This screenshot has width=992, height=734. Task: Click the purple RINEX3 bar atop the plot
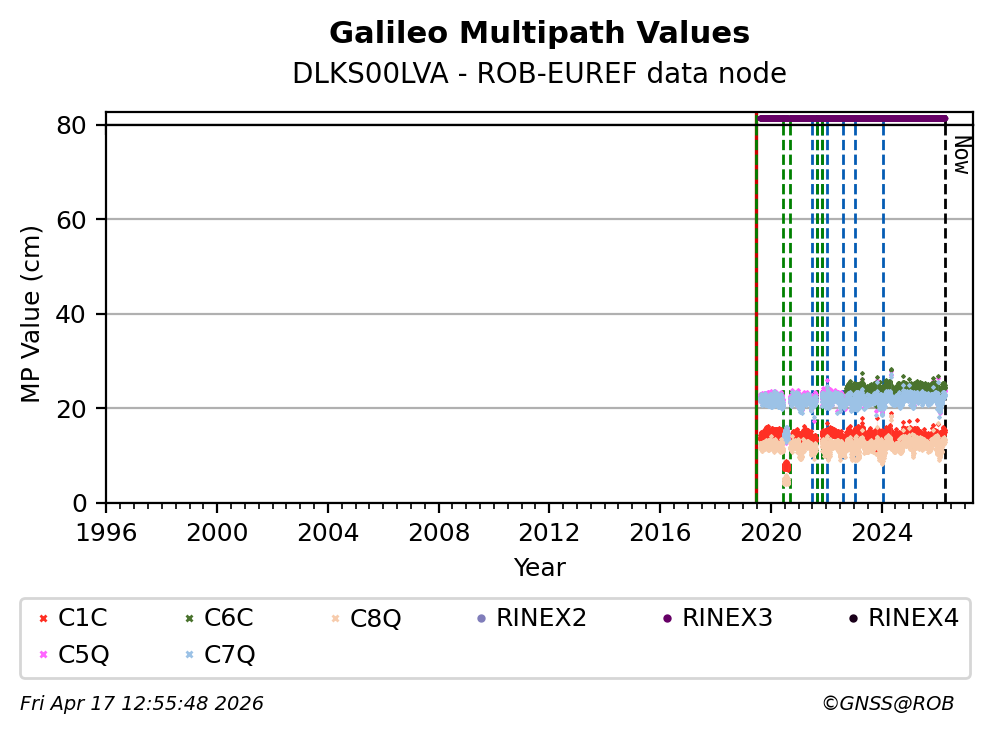(851, 118)
